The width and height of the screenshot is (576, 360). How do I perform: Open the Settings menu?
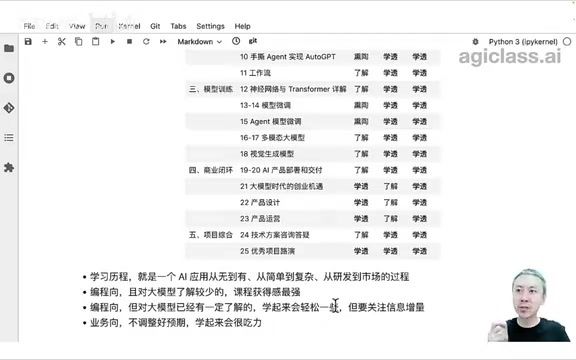click(210, 26)
